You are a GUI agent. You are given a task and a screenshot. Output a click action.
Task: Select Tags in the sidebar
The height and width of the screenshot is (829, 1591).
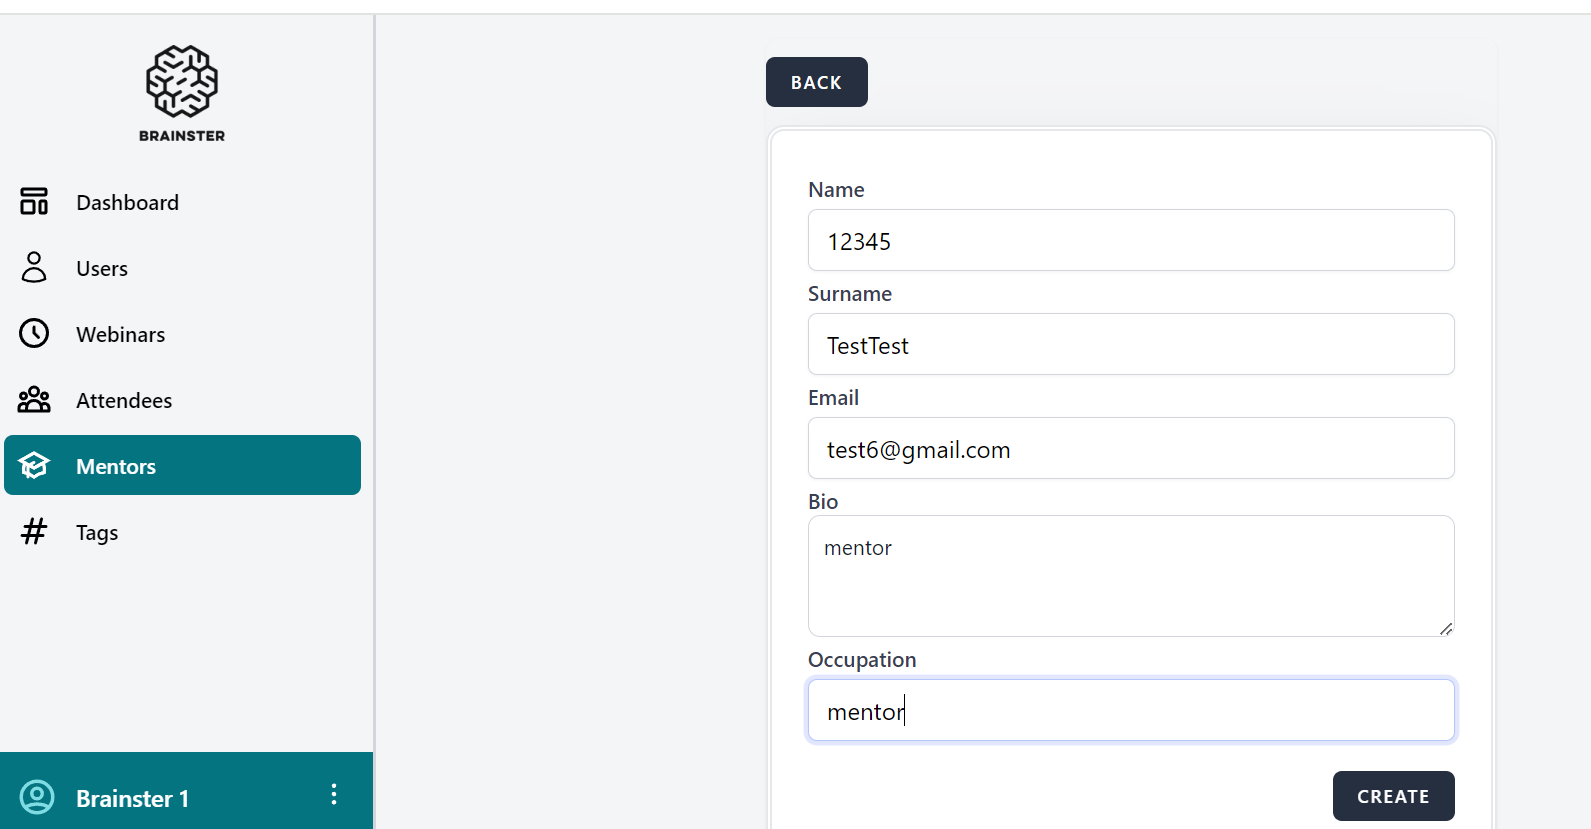(x=97, y=533)
